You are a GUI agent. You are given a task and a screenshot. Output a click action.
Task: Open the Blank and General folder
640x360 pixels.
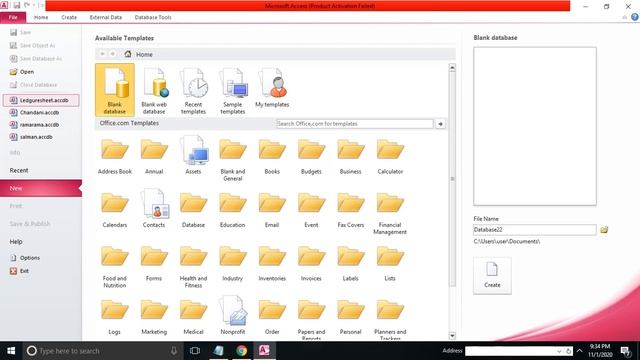click(233, 160)
